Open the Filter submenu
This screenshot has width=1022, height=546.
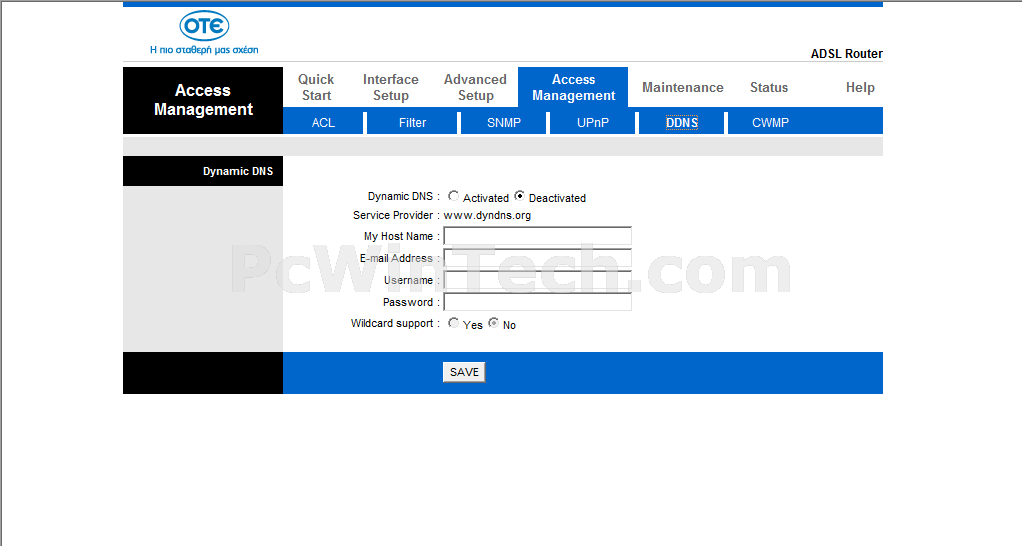(412, 122)
